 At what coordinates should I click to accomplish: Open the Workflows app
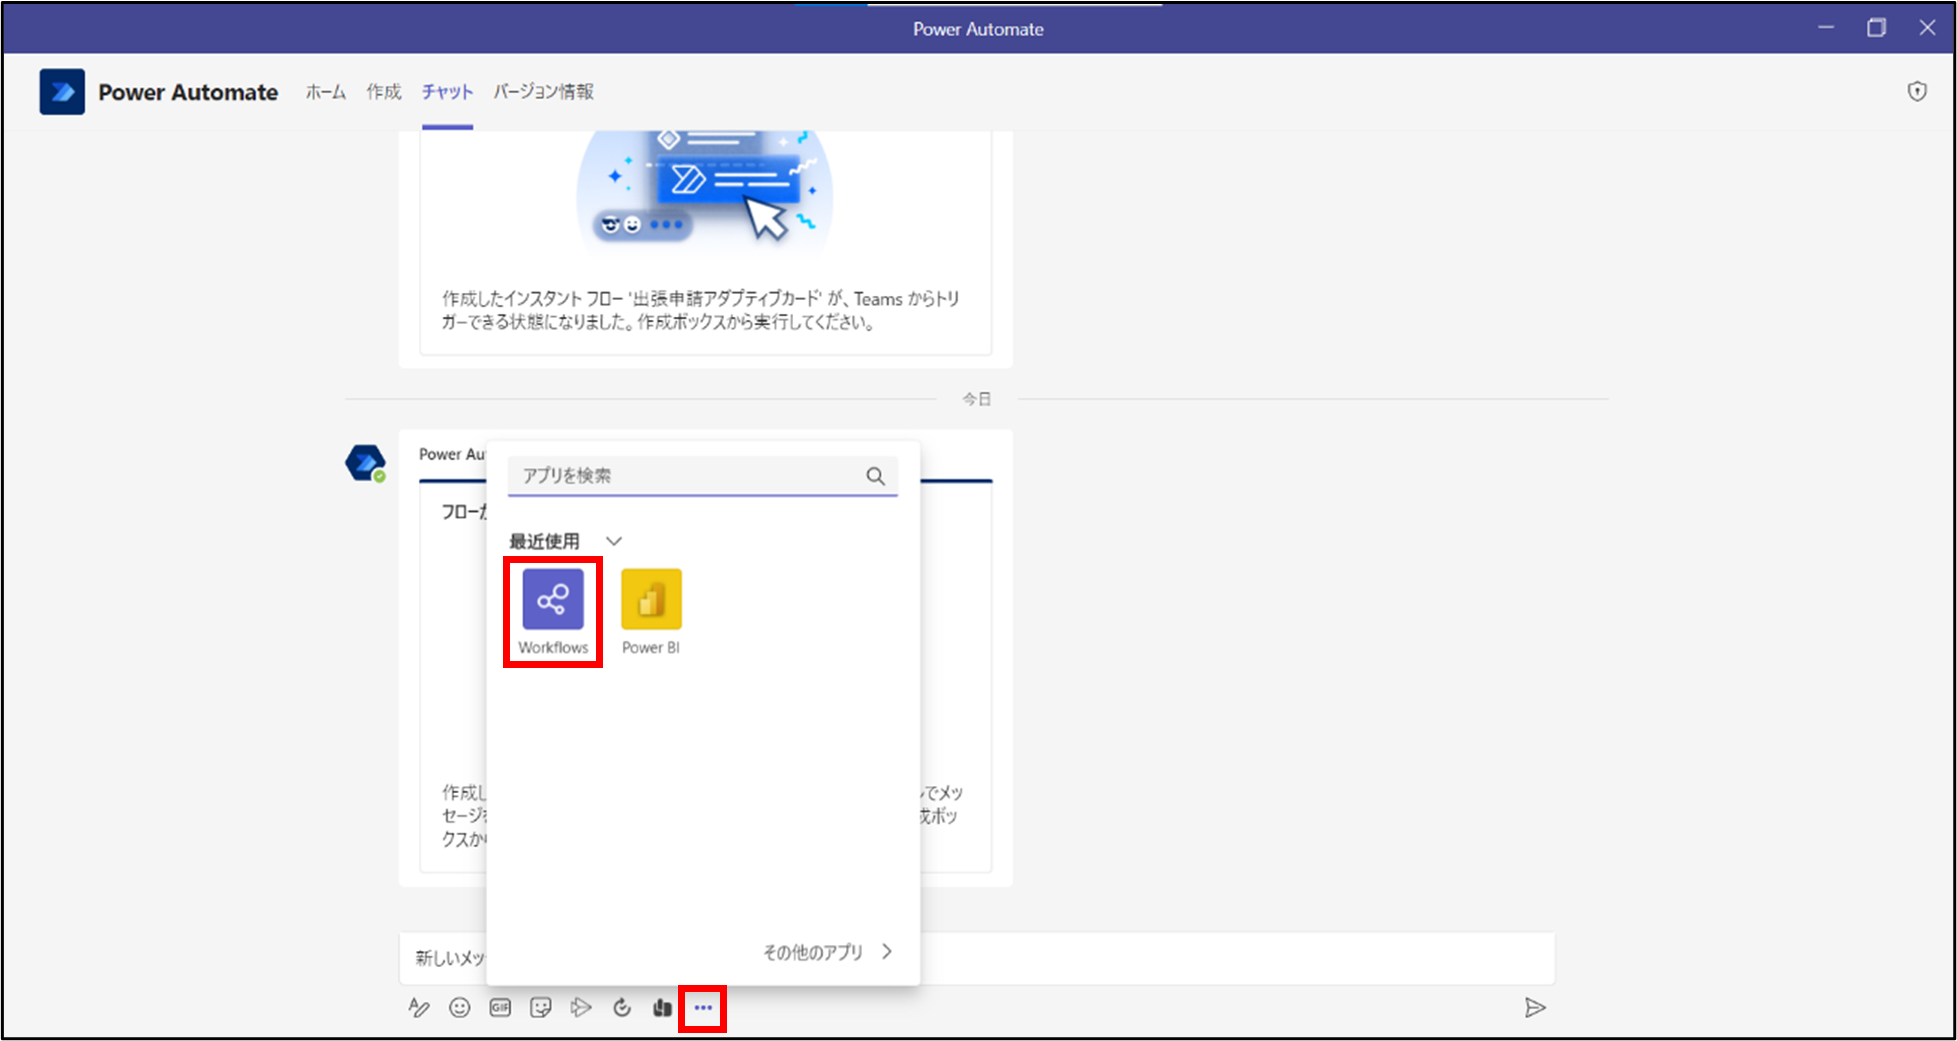tap(553, 611)
